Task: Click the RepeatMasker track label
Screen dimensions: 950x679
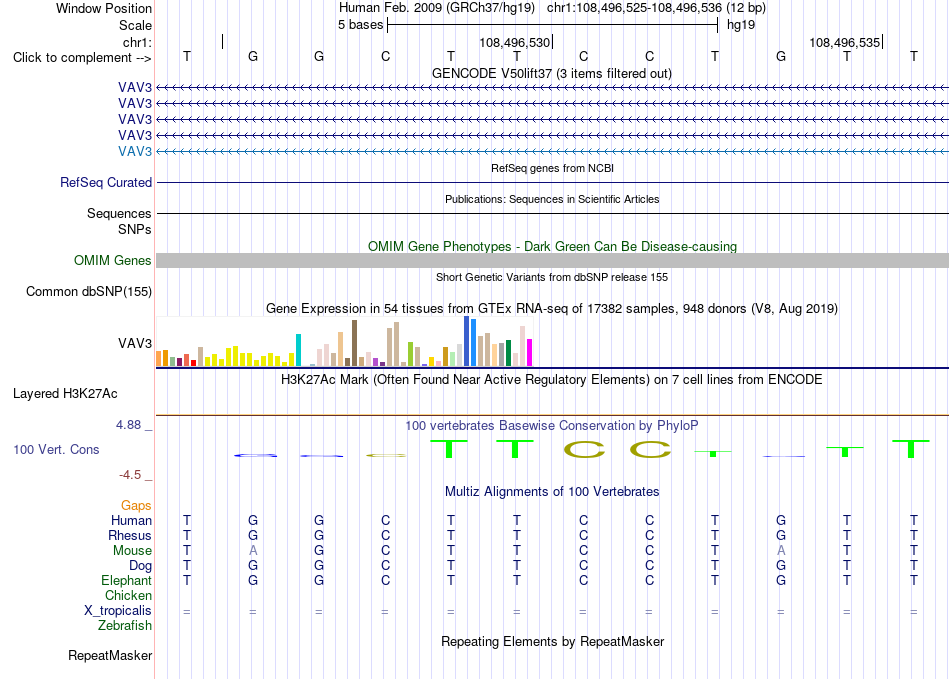Action: pyautogui.click(x=110, y=655)
